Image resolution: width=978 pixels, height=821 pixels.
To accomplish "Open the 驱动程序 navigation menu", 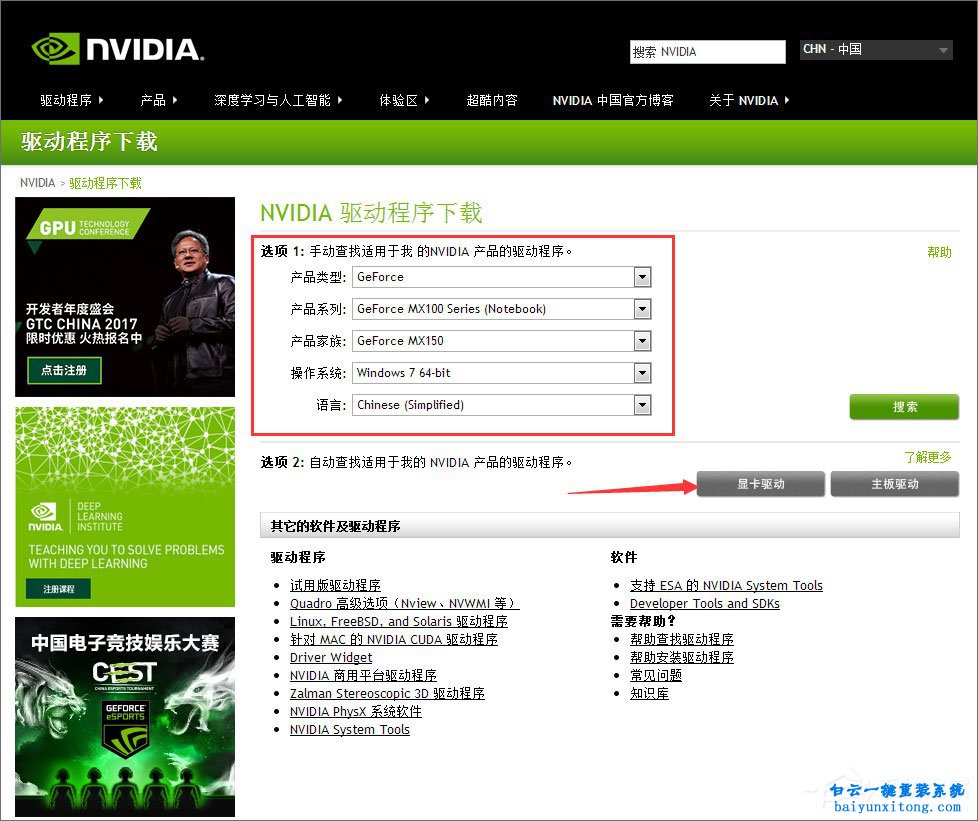I will tap(71, 100).
